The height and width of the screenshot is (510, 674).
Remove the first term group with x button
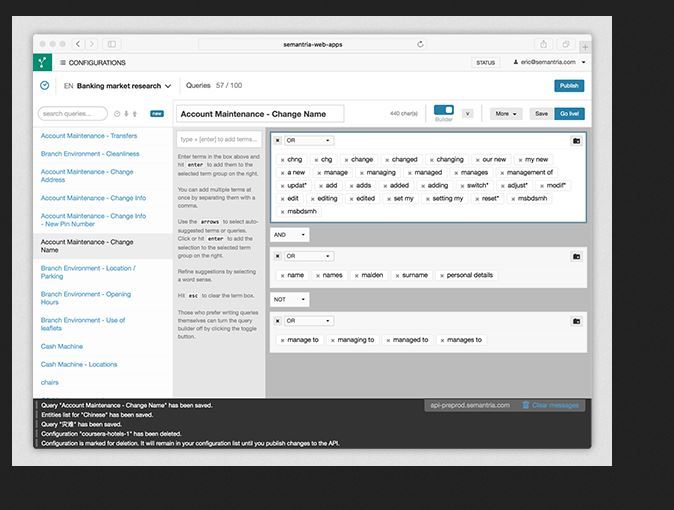point(278,141)
